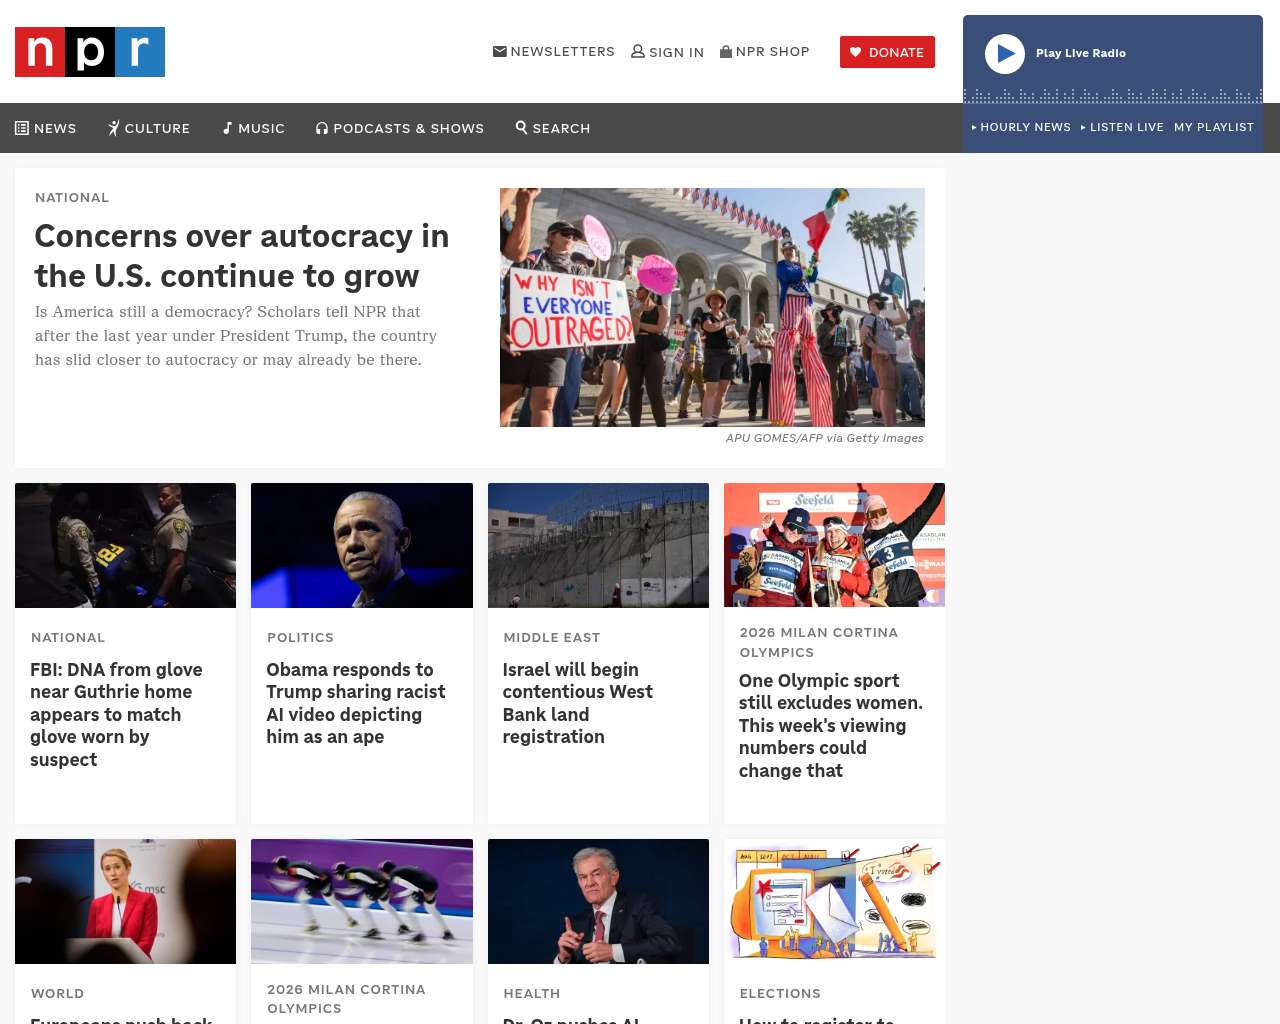
Task: Click the Sign In person icon
Action: pos(638,51)
